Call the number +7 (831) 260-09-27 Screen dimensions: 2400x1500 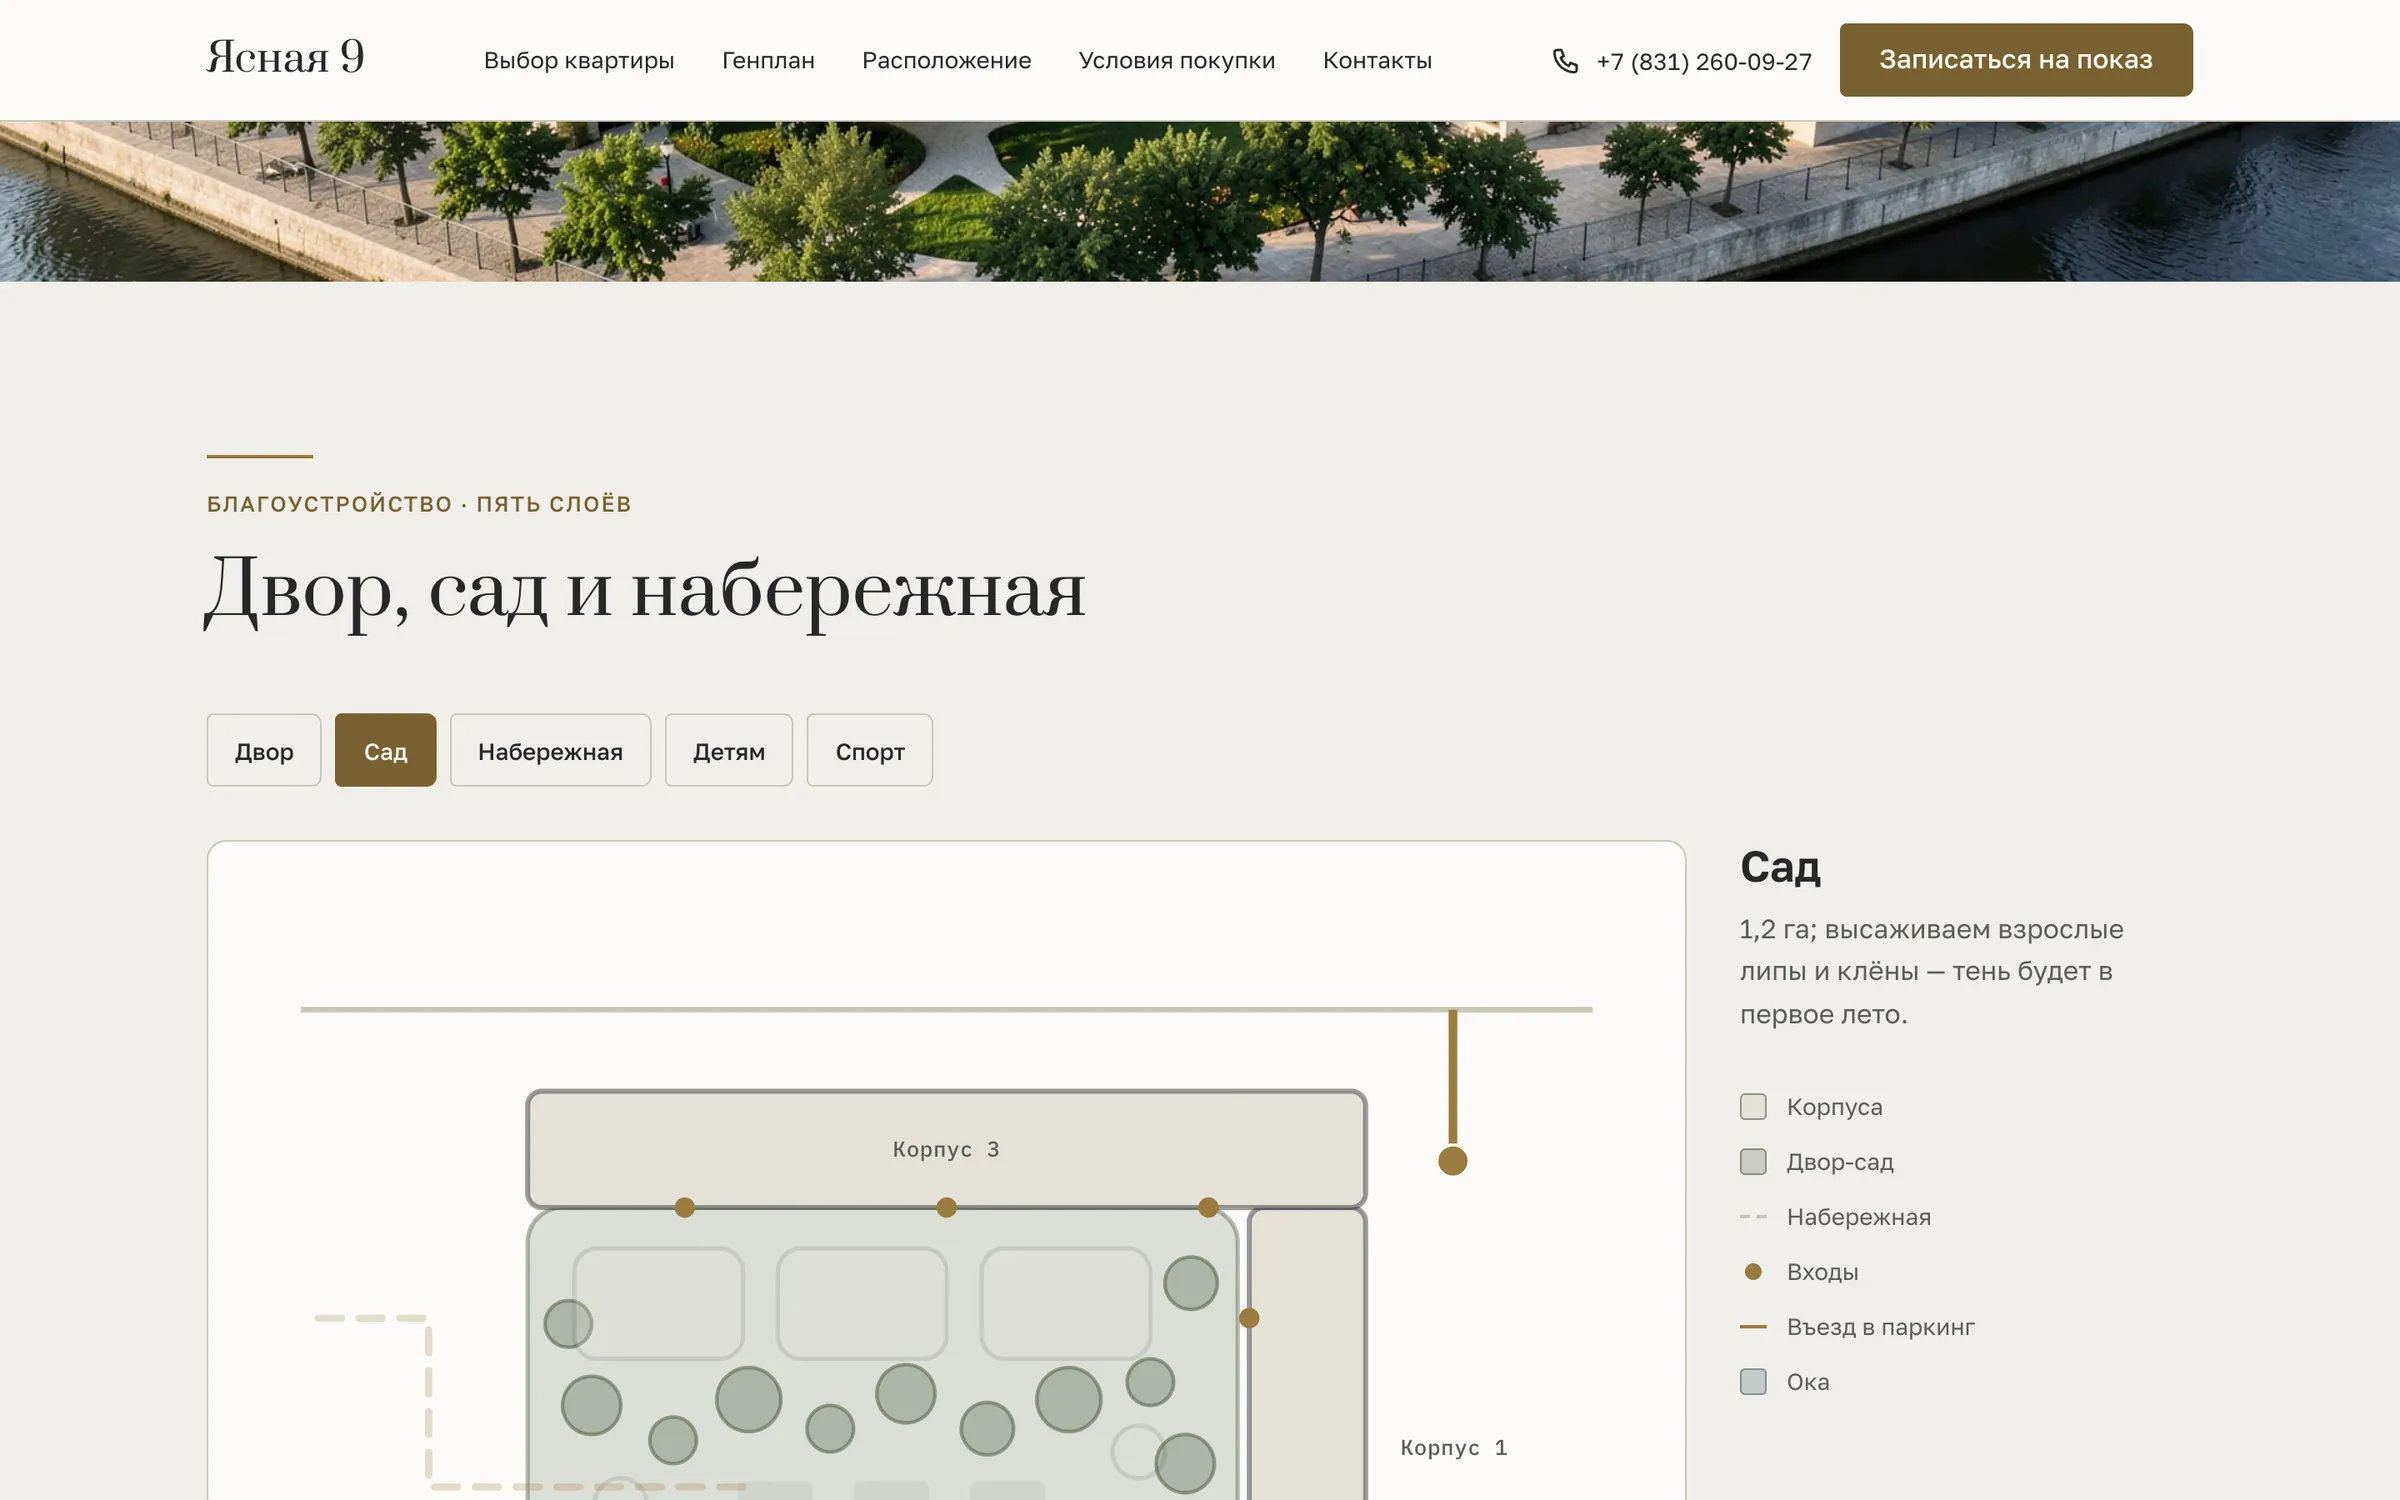(x=1704, y=62)
